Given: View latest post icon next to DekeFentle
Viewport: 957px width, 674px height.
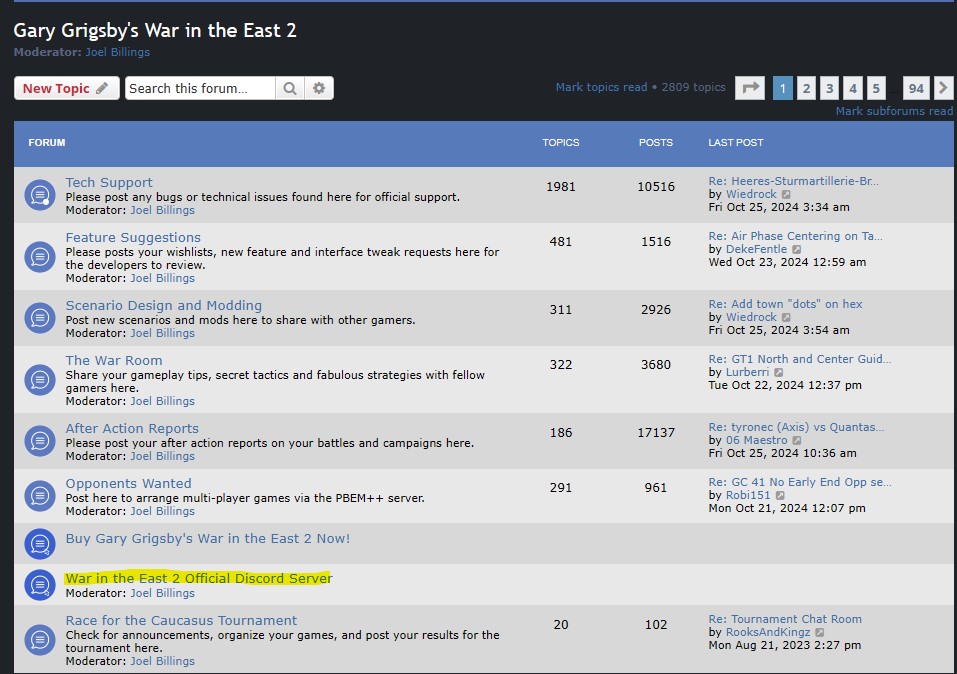Looking at the screenshot, I should pos(796,250).
